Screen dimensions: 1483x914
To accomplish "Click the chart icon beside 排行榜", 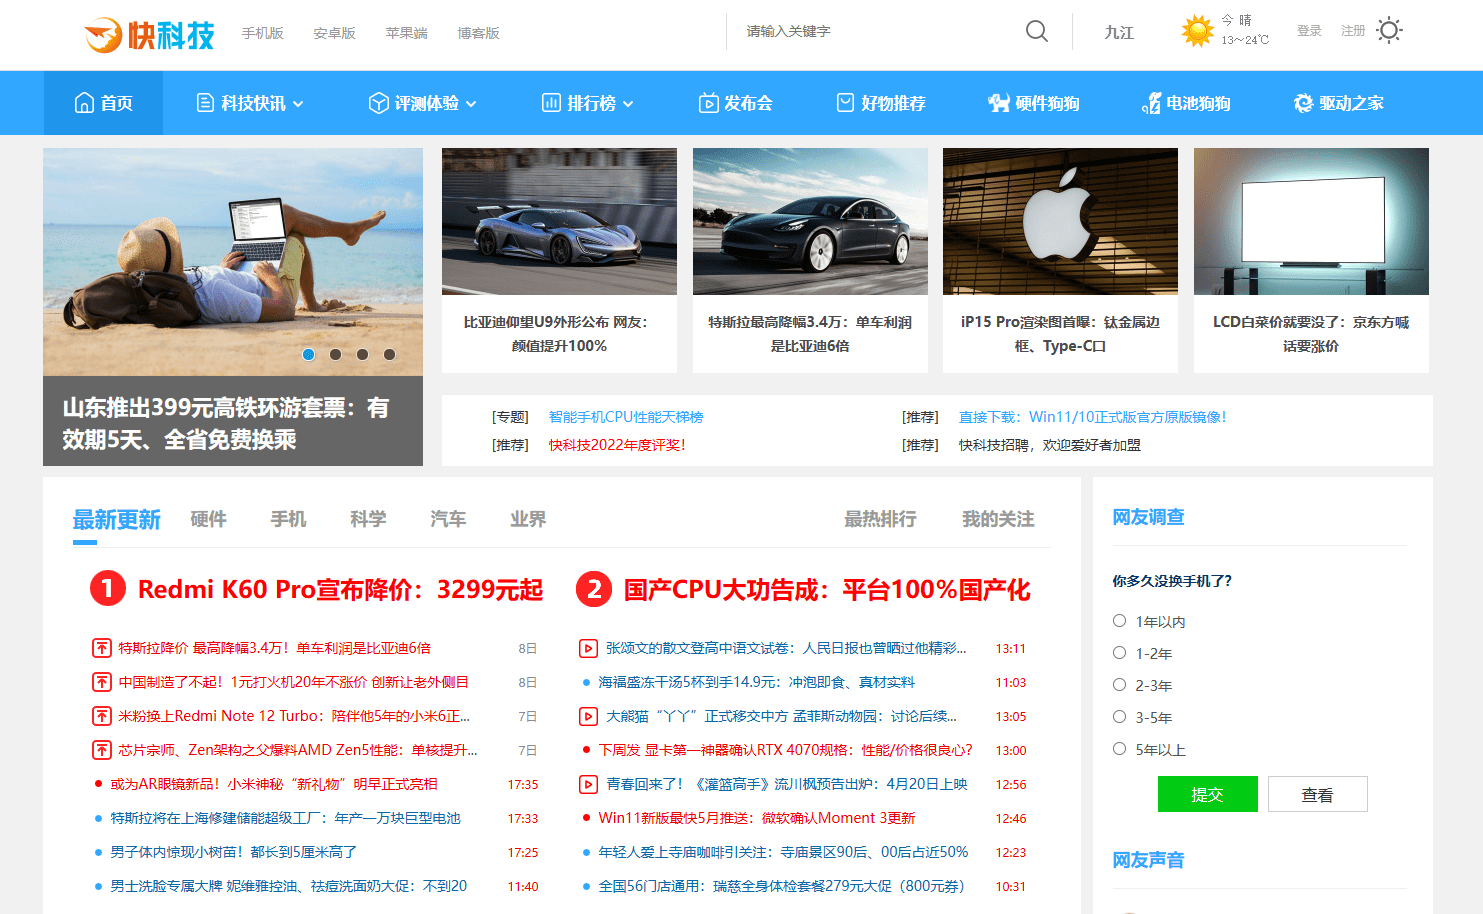I will [x=551, y=103].
